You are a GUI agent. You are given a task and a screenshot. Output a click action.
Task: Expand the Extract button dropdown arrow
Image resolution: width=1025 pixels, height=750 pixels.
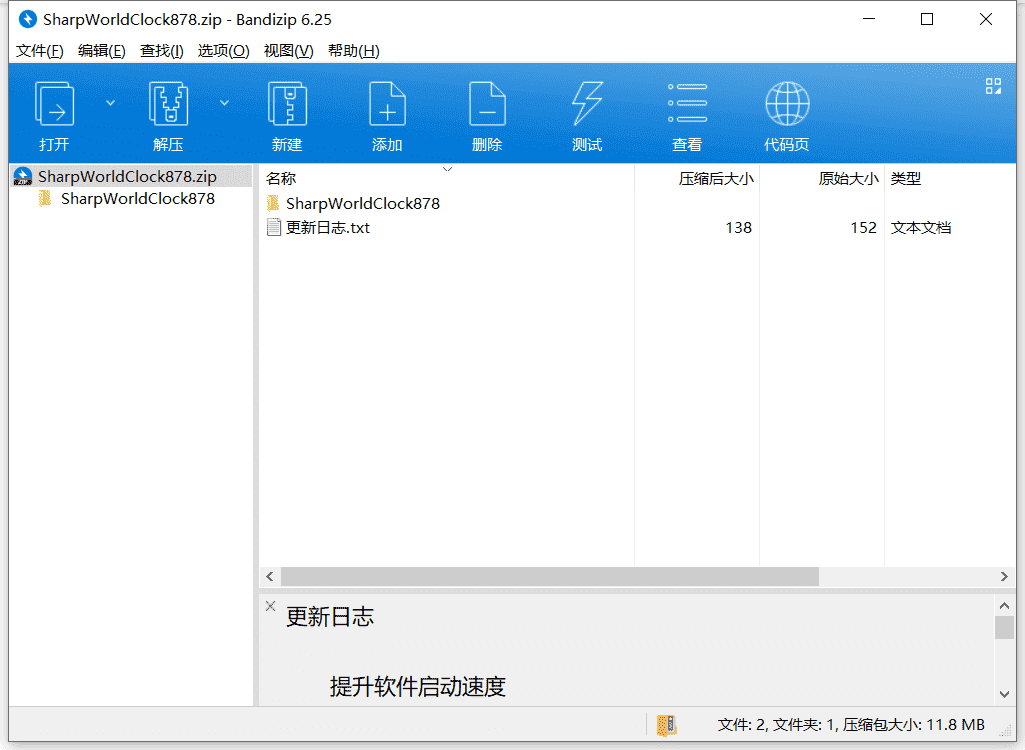(x=224, y=103)
